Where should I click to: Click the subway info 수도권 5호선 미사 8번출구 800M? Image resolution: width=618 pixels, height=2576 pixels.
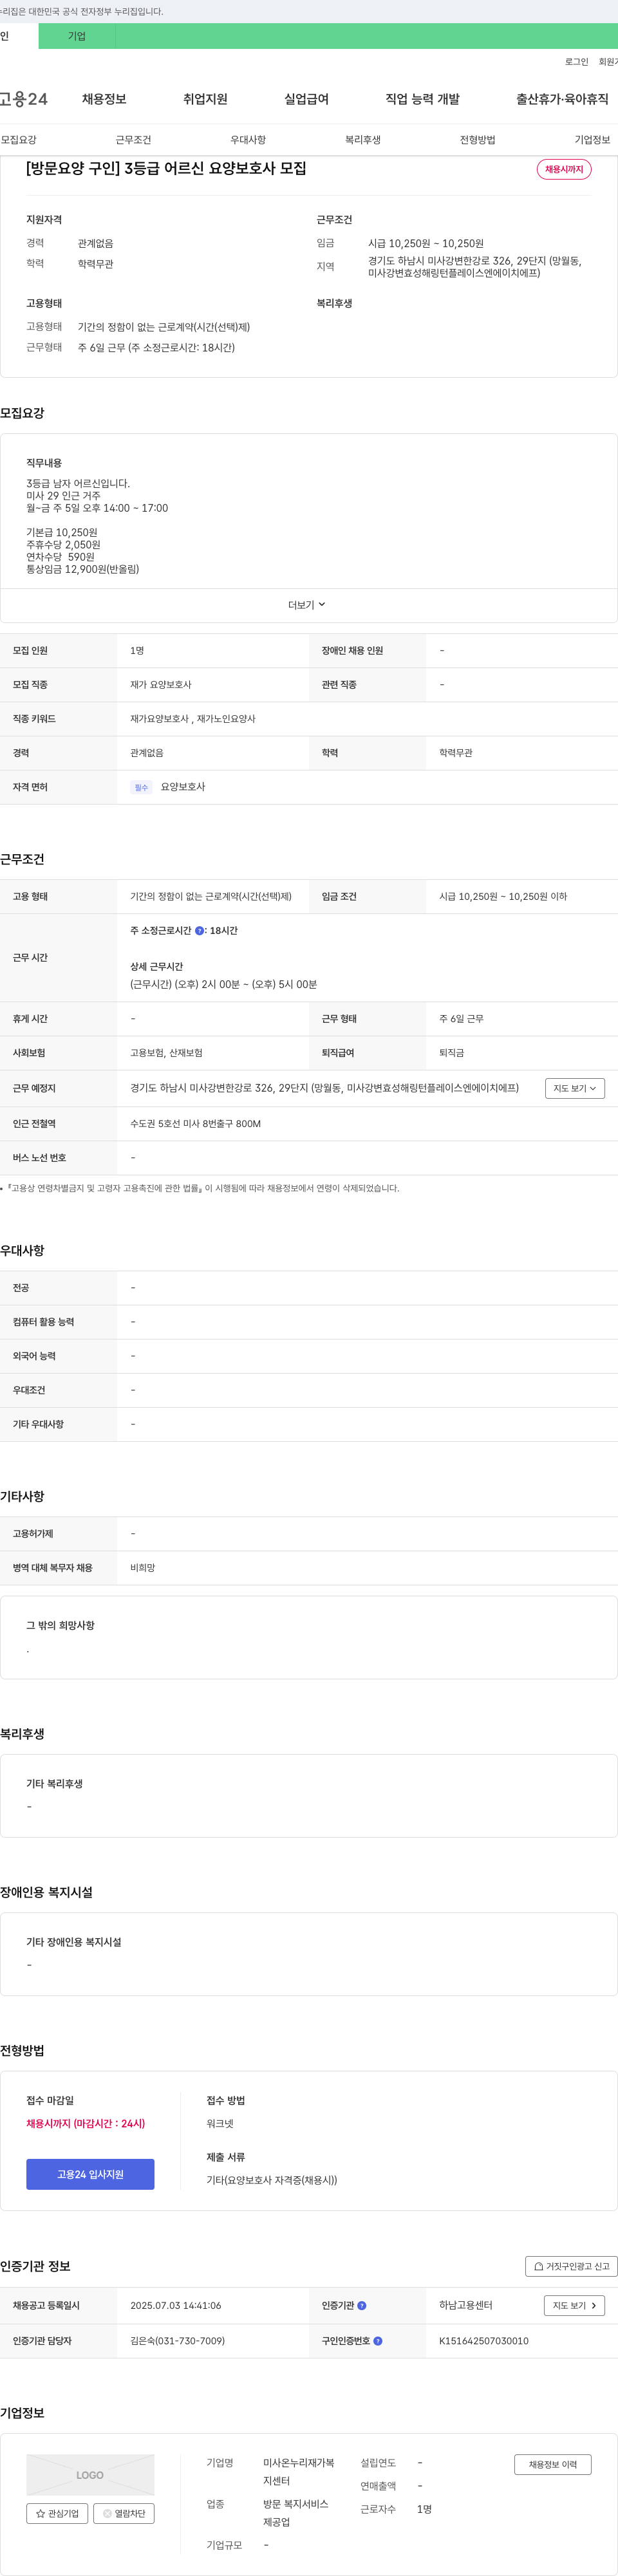pos(195,1124)
